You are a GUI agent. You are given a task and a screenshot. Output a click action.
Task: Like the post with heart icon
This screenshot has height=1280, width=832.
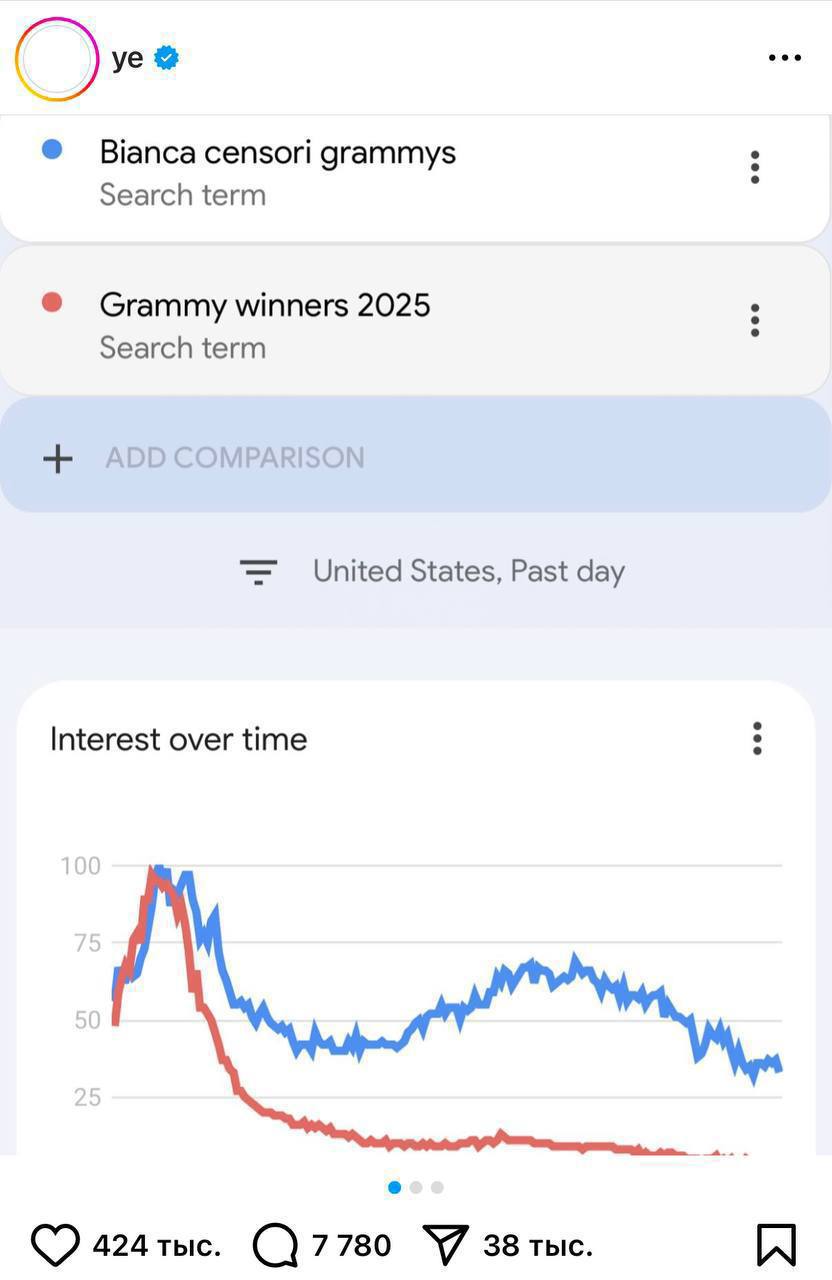[x=54, y=1245]
